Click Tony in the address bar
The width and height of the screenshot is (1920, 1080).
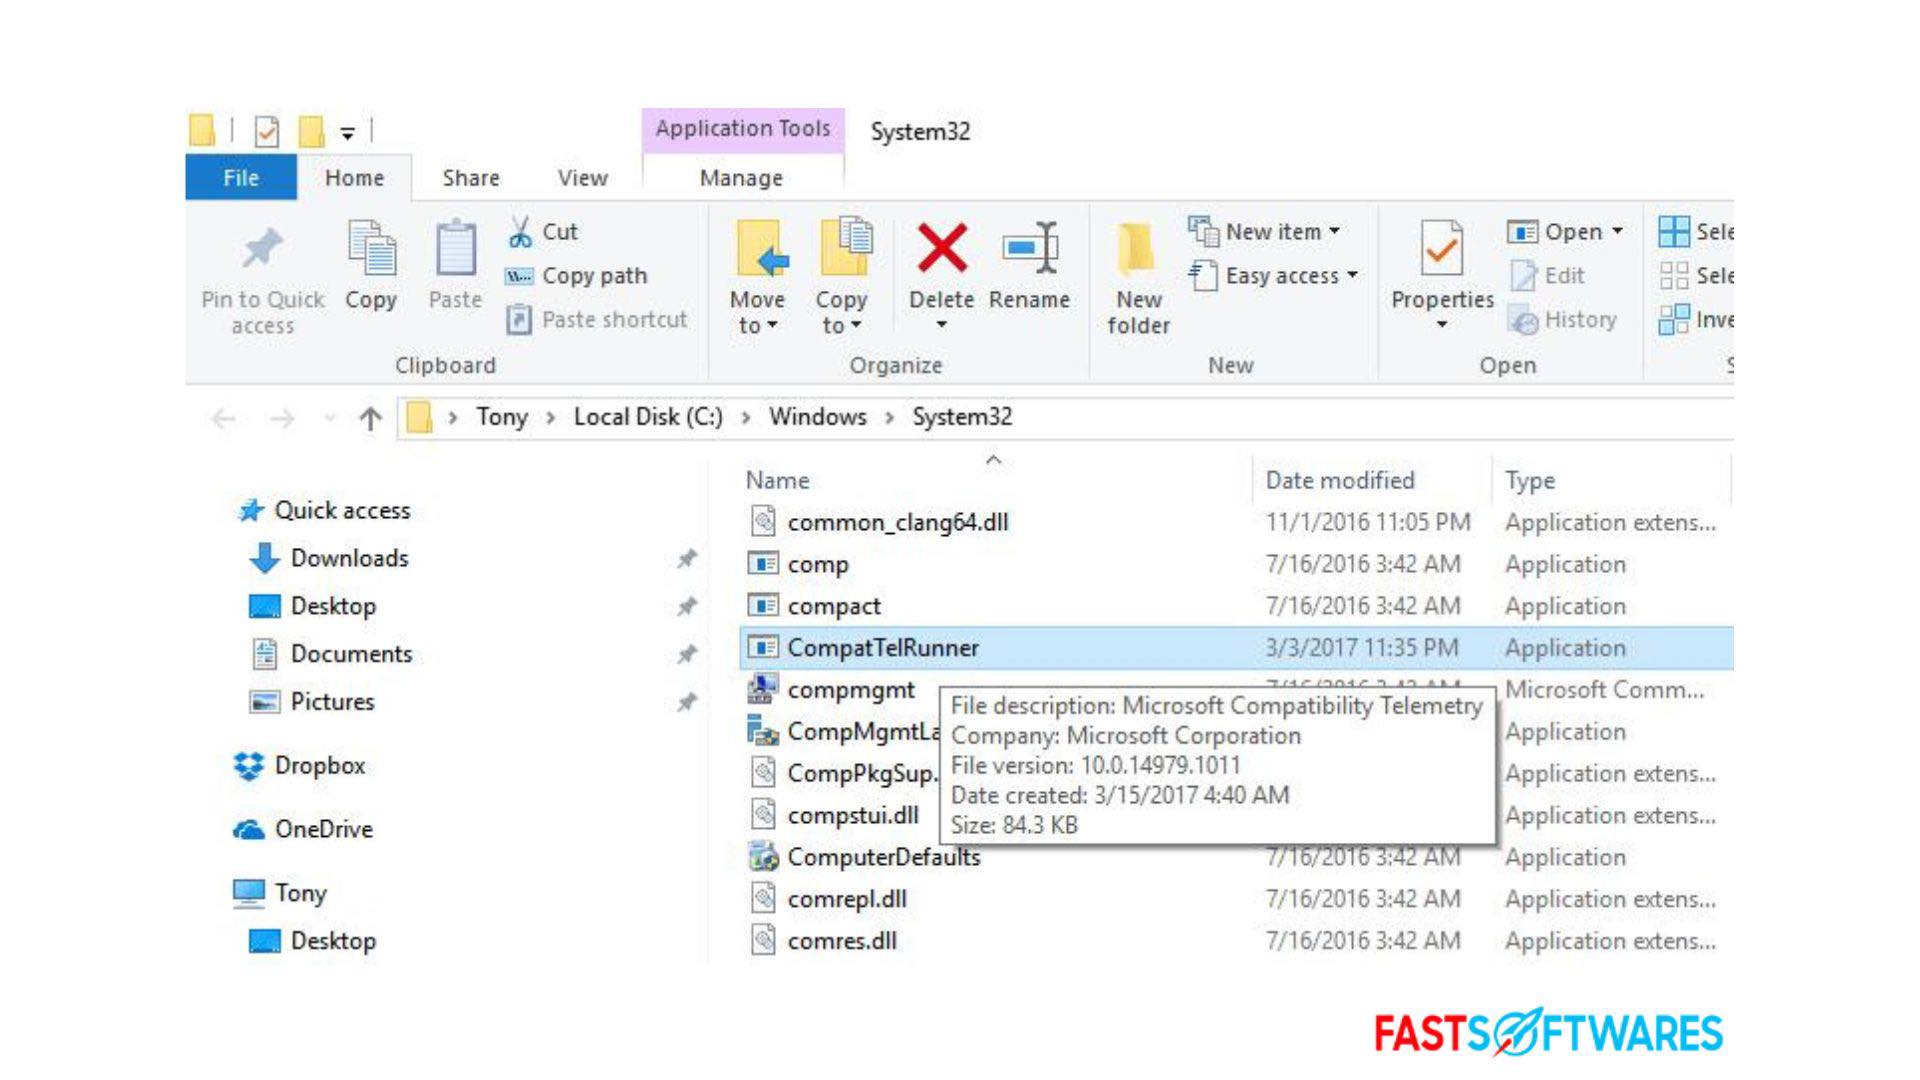[x=501, y=417]
